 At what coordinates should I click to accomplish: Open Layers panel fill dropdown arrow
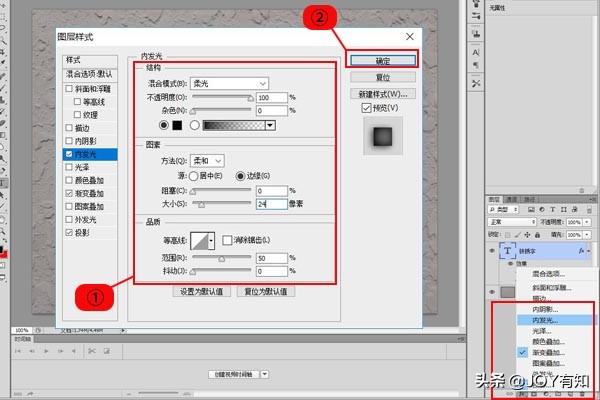(x=587, y=235)
